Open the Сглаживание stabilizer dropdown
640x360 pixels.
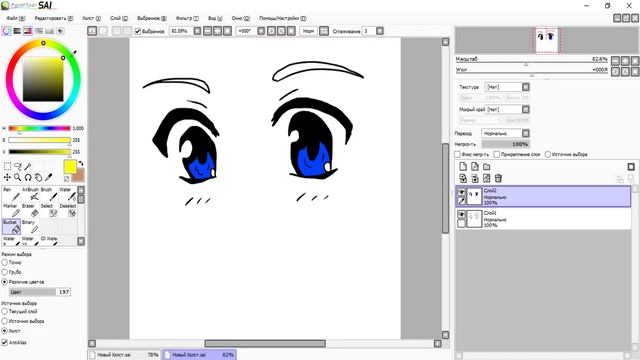(x=380, y=31)
